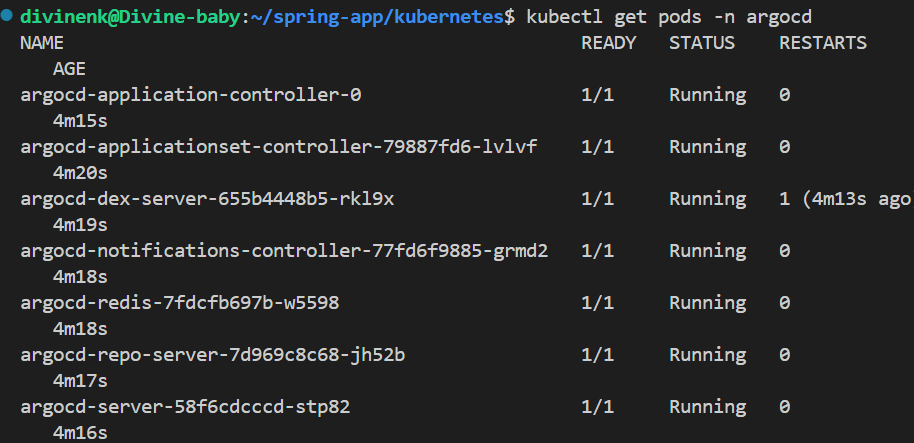Click the AGE column header
The width and height of the screenshot is (914, 443).
(69, 69)
